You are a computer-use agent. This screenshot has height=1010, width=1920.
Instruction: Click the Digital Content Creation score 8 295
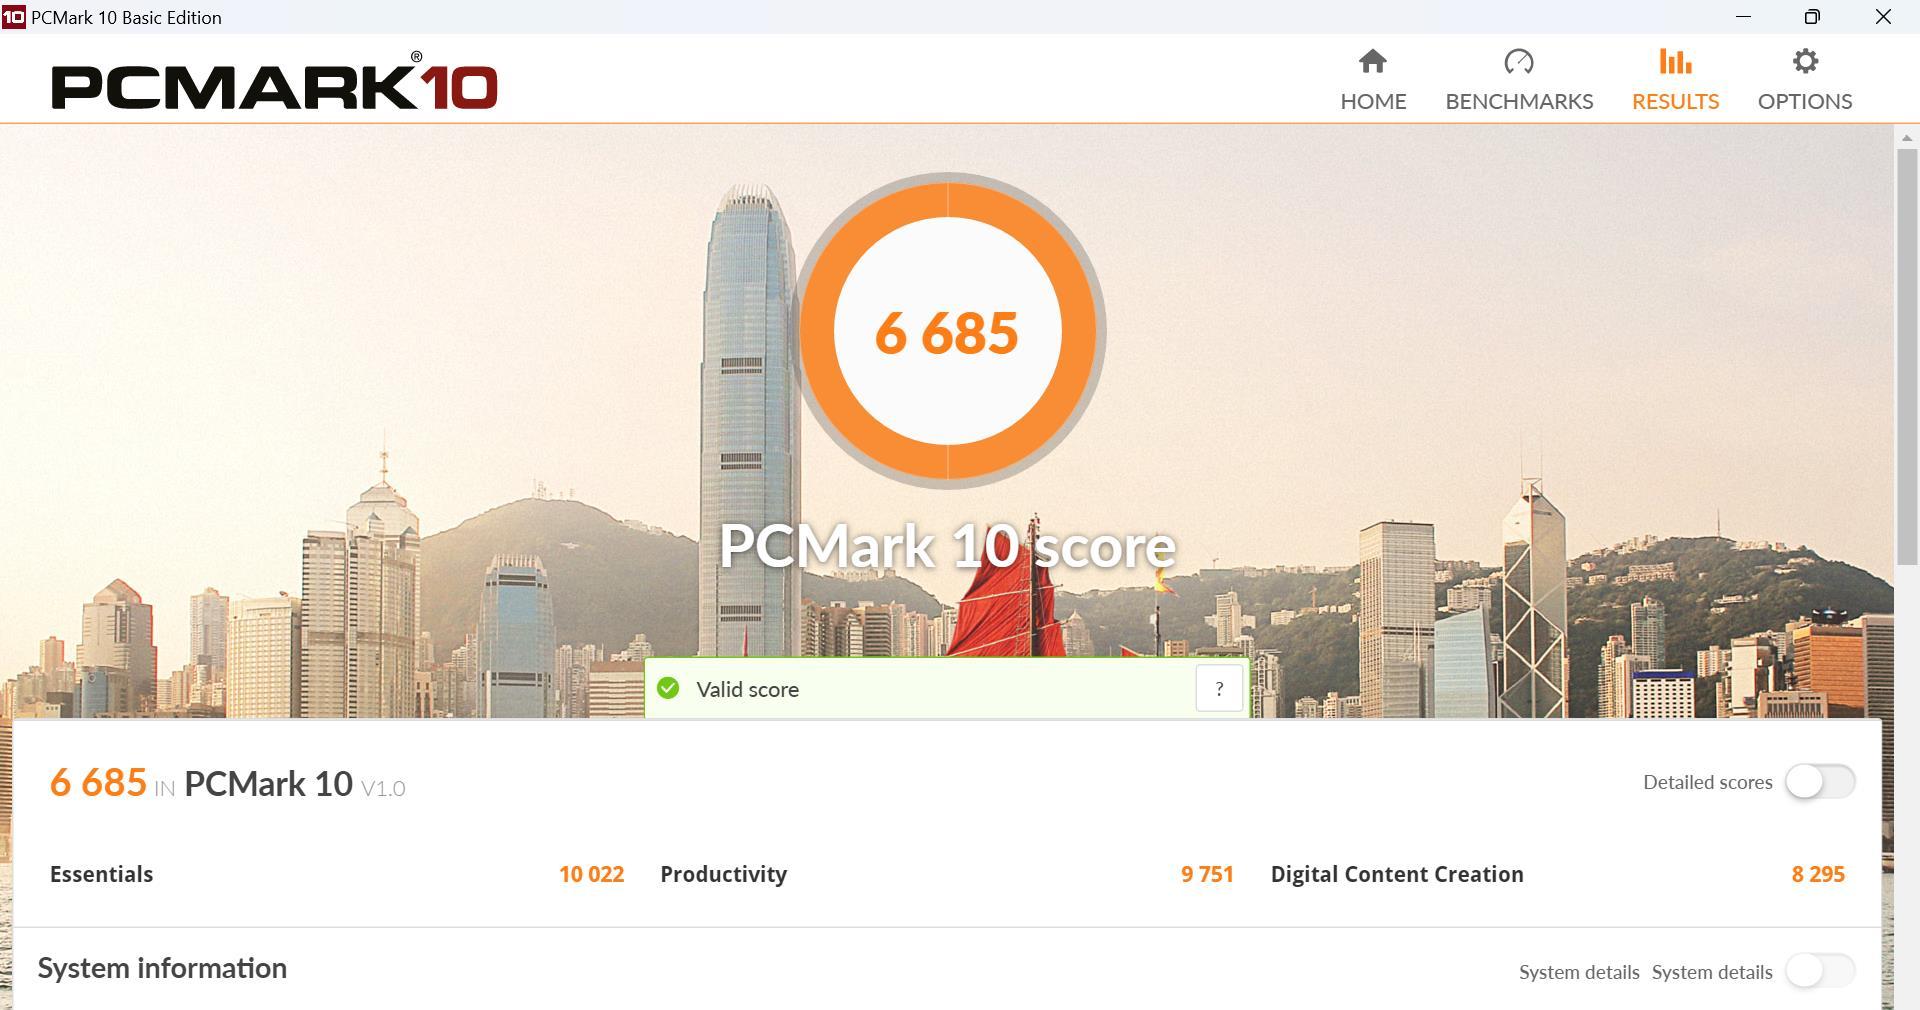[x=1818, y=874]
